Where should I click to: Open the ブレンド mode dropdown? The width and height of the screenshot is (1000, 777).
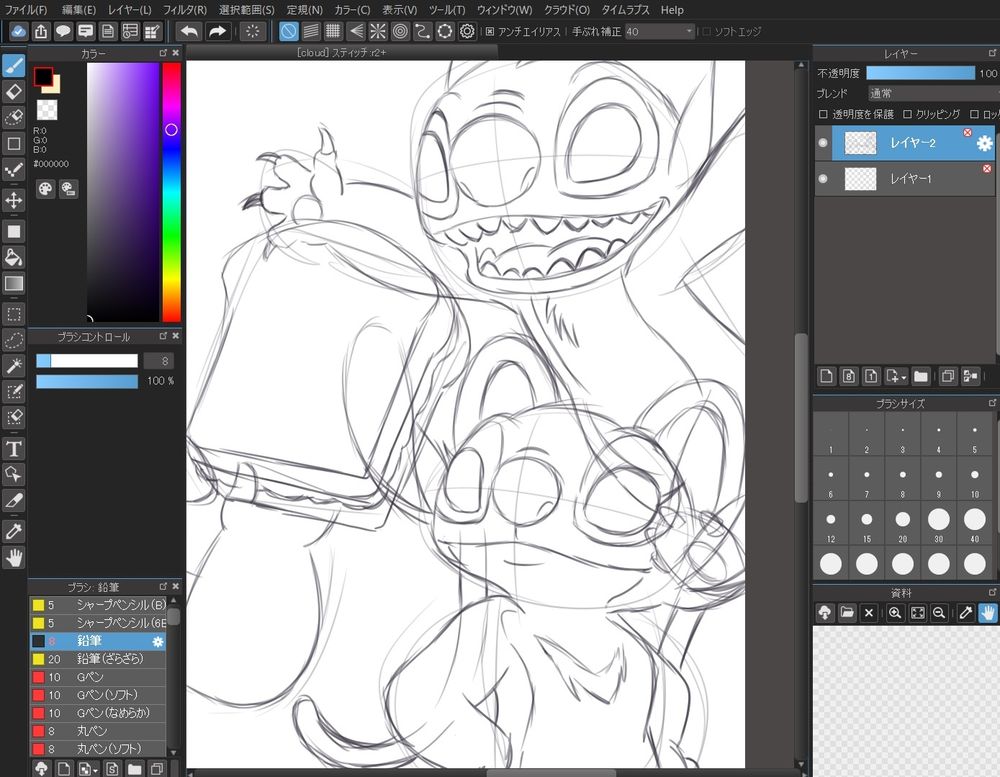(934, 94)
